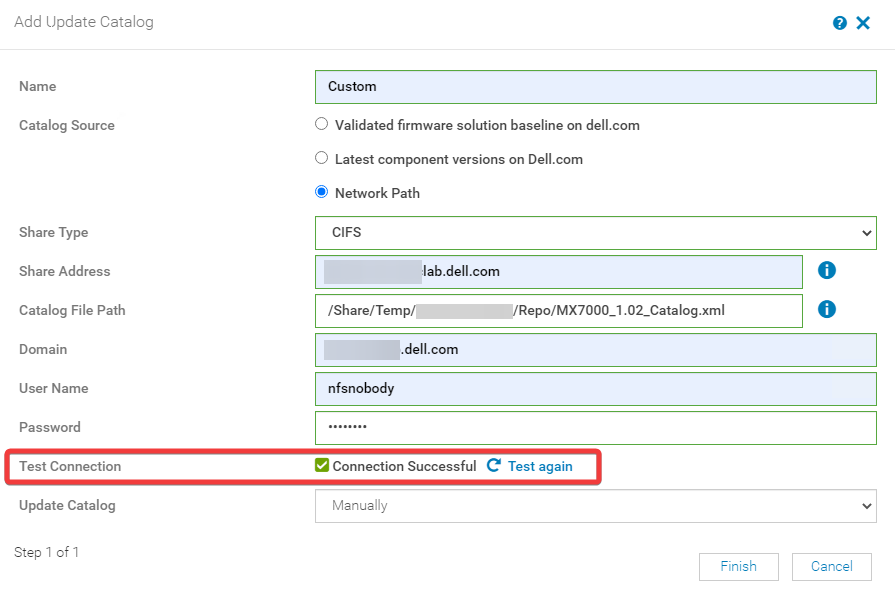
Task: Select the Network Path radio button
Action: click(x=321, y=191)
